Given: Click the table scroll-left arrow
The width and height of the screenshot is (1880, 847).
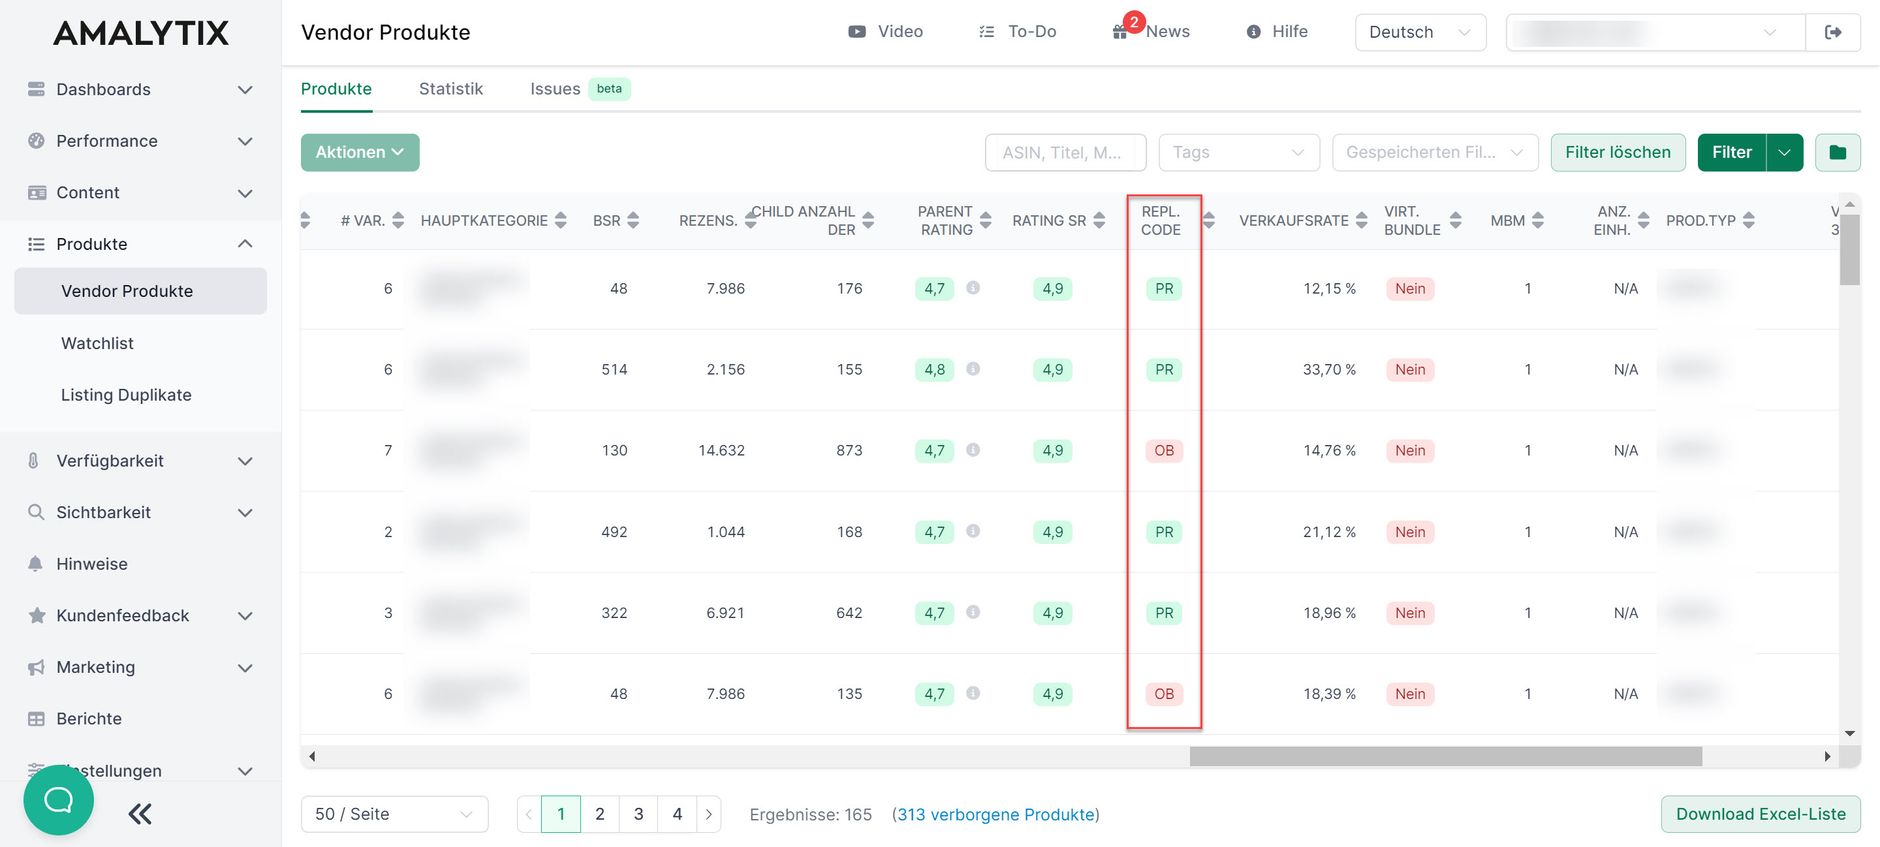Looking at the screenshot, I should (x=312, y=756).
